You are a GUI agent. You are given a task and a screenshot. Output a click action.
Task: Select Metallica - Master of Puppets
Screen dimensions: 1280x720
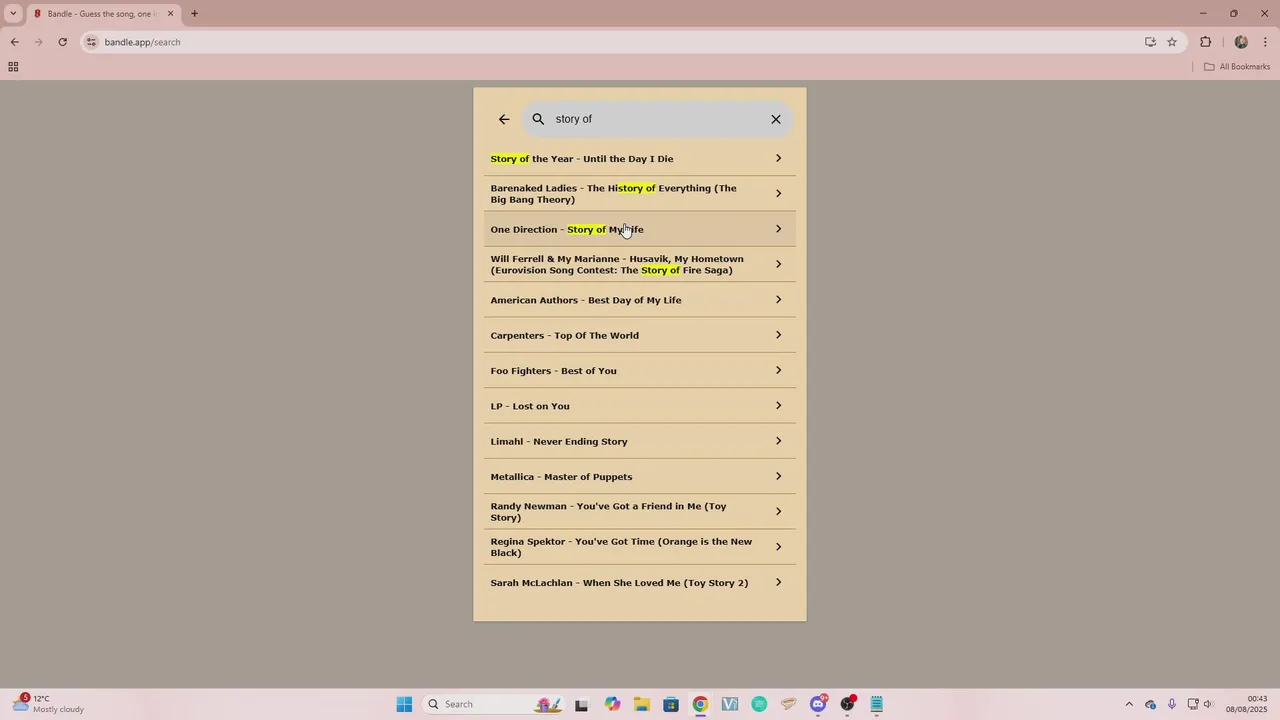point(640,476)
